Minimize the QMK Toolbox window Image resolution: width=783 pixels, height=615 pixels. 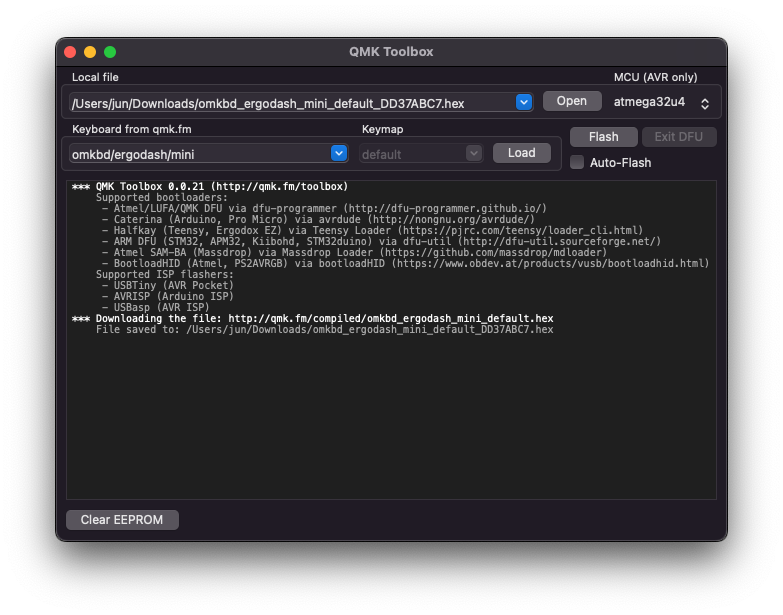[x=90, y=52]
